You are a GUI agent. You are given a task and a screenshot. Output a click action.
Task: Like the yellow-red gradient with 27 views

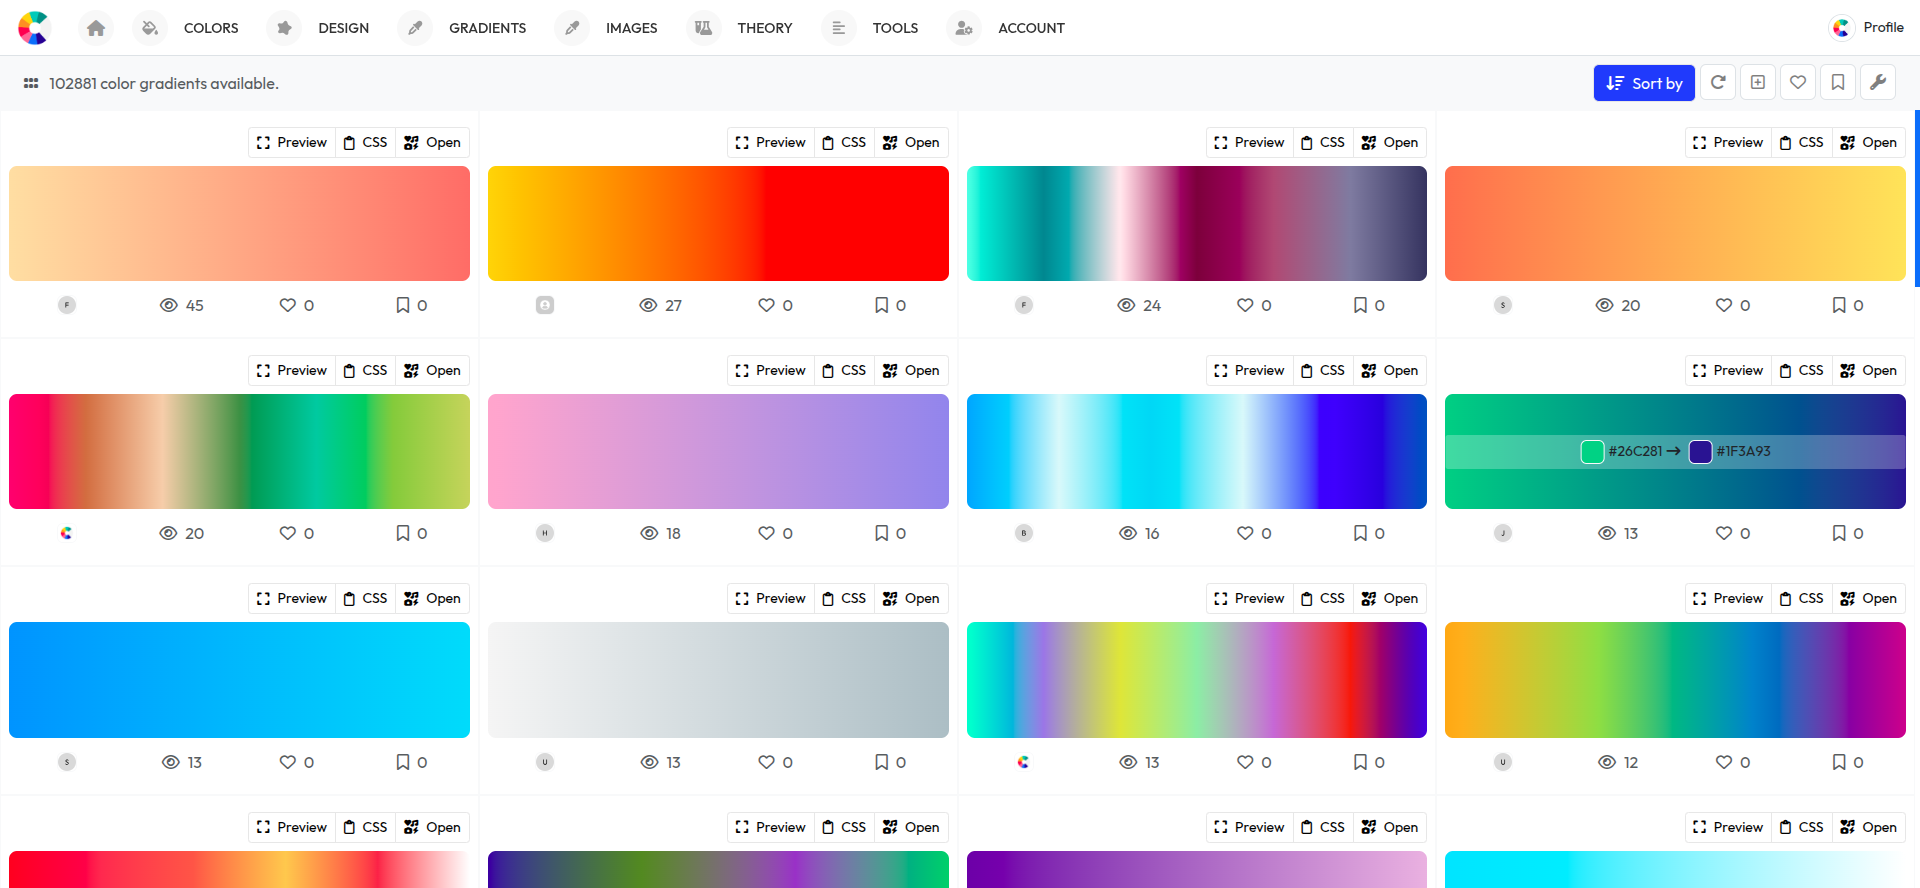click(x=767, y=305)
